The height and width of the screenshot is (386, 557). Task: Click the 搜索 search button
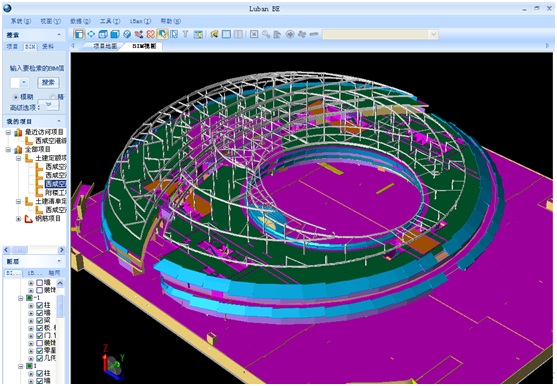48,83
